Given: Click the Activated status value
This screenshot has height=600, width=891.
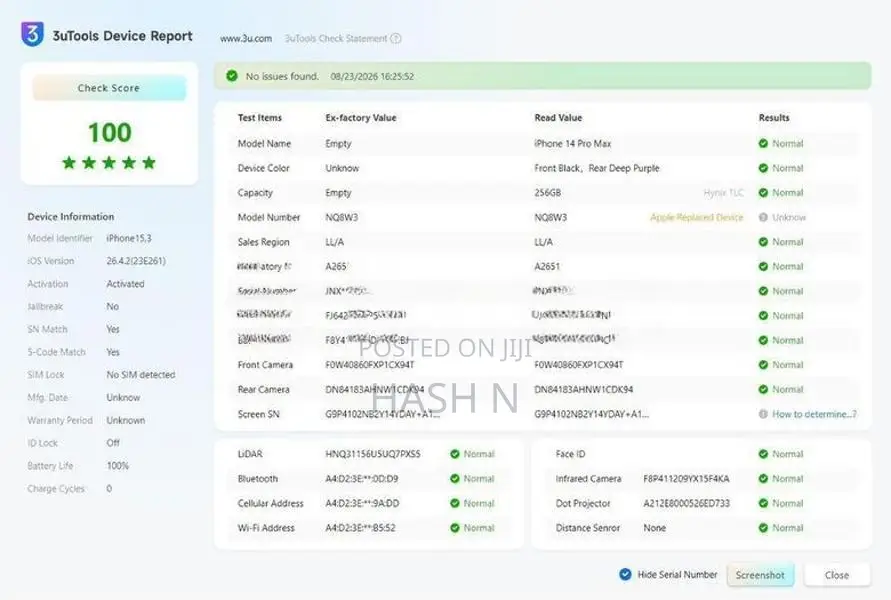Looking at the screenshot, I should pos(125,284).
